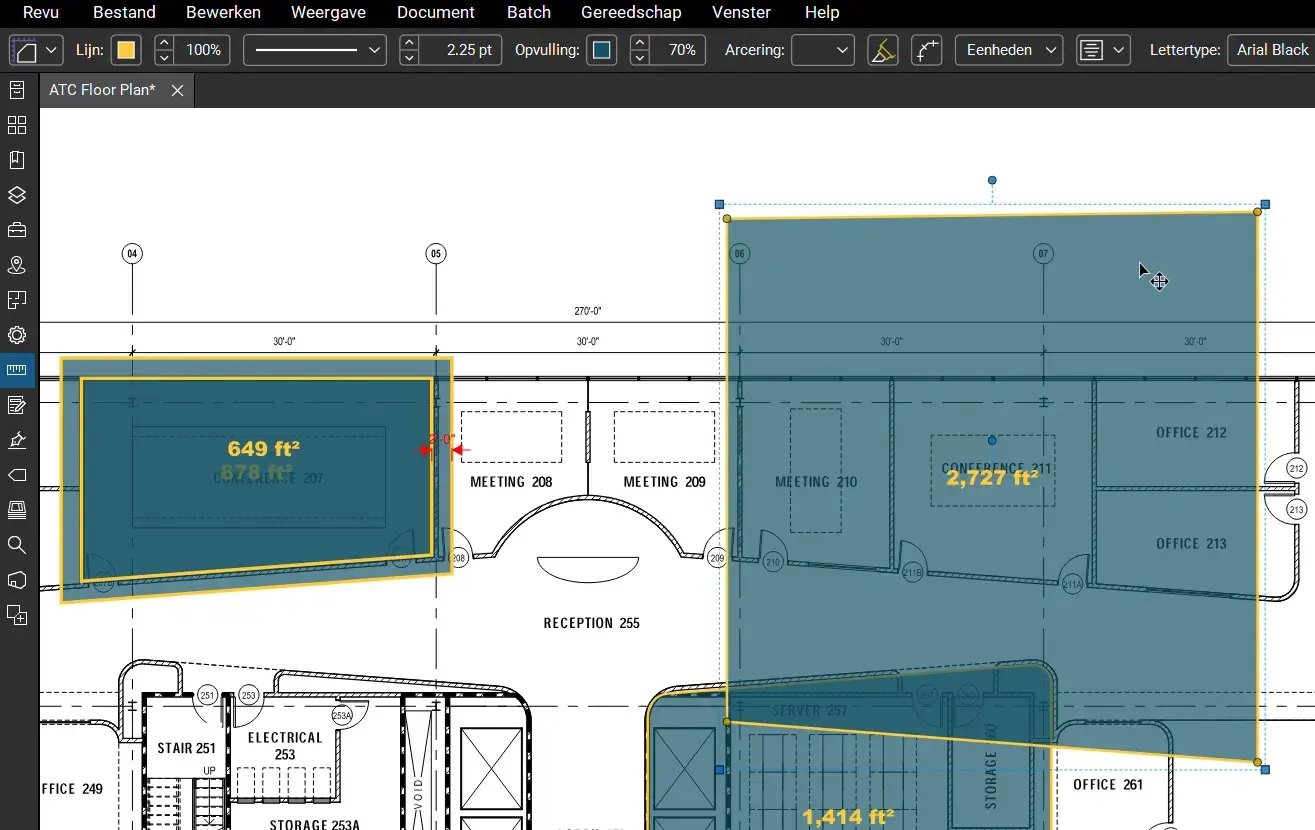Click the rotation handle above selected area

[x=992, y=181]
